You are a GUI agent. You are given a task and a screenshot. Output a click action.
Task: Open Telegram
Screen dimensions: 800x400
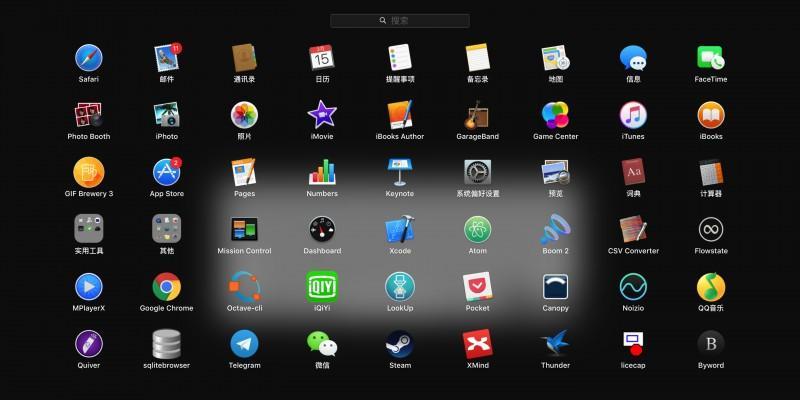(x=244, y=344)
